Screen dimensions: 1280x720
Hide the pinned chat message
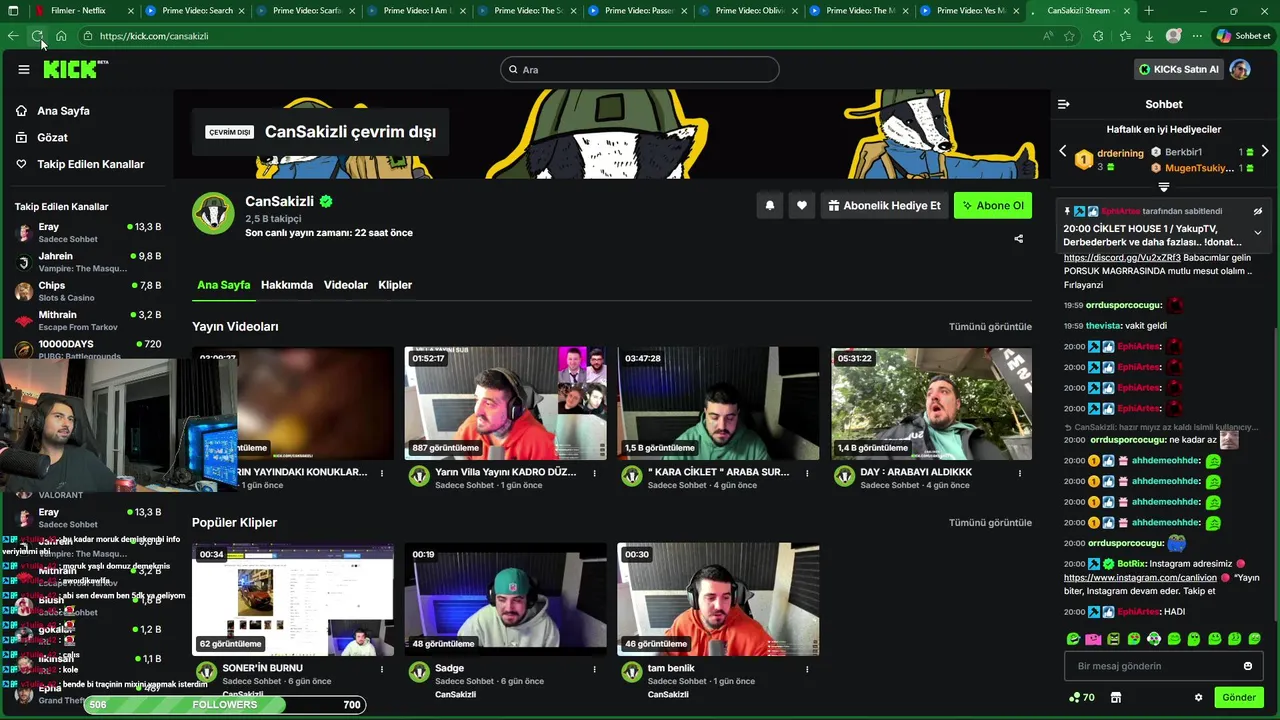coord(1258,211)
